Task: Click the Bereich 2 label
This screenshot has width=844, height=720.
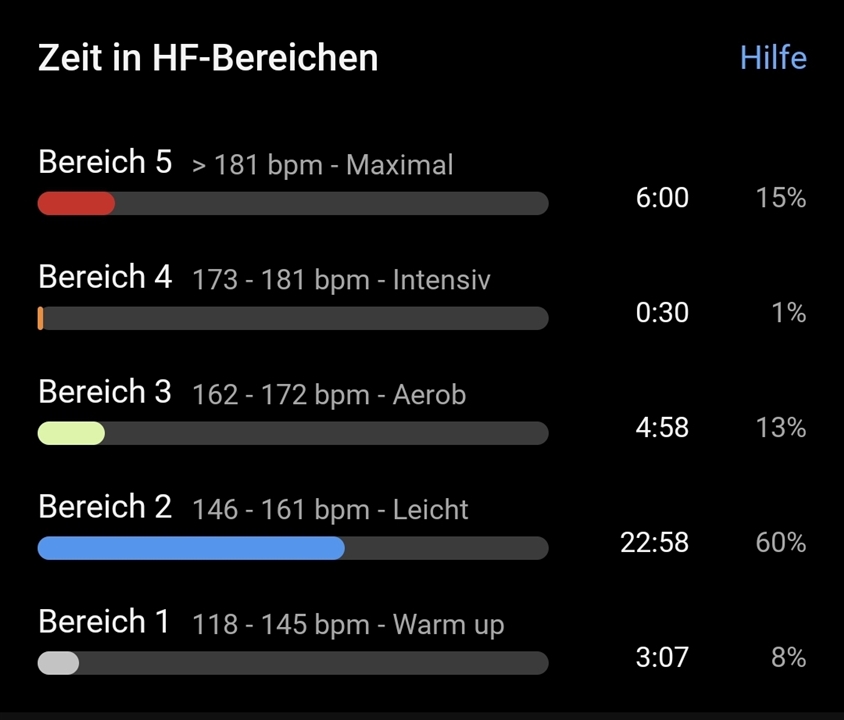Action: tap(105, 506)
